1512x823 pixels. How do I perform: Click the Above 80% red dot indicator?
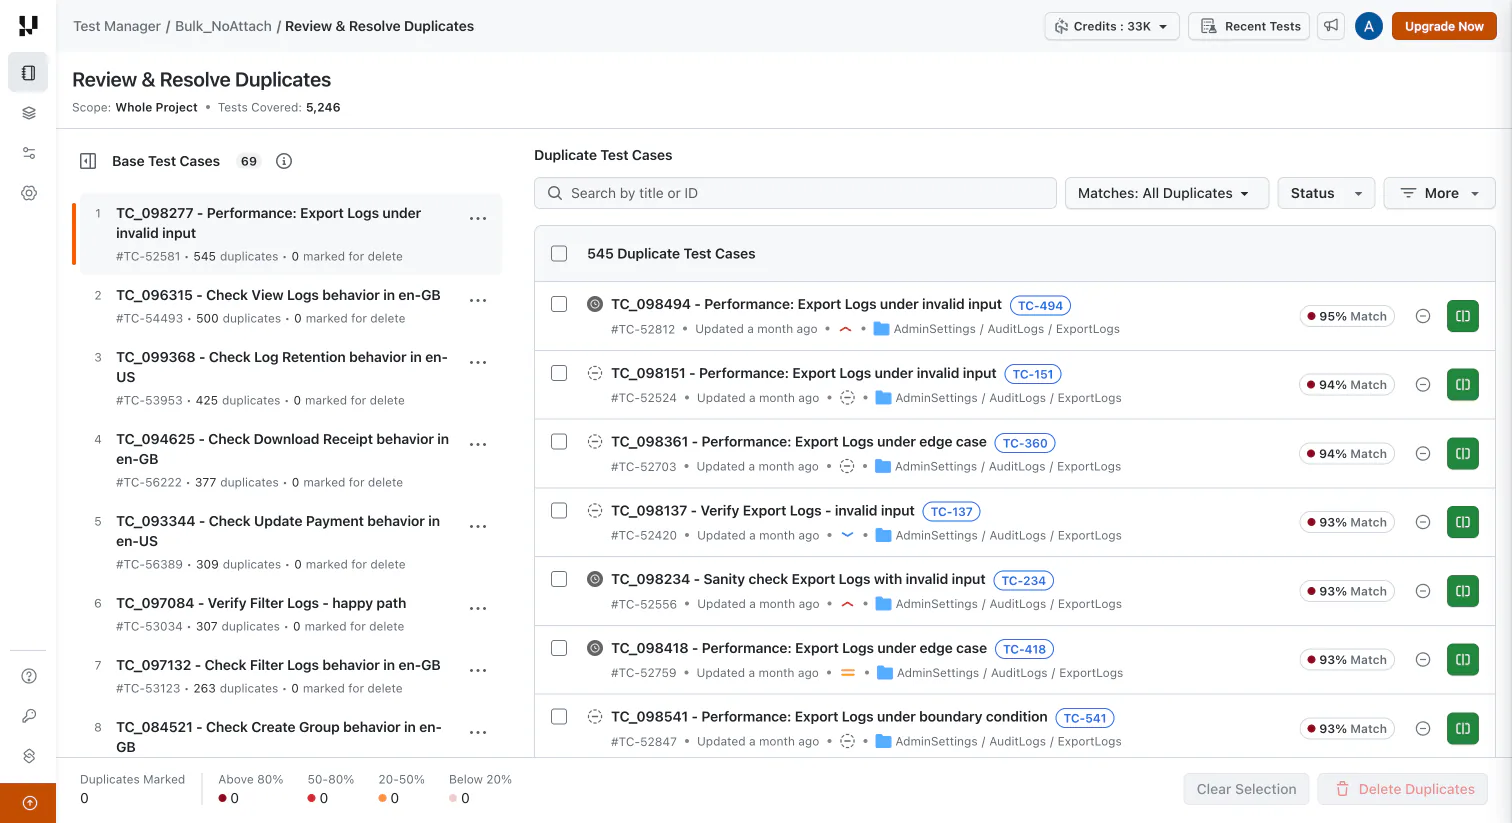pyautogui.click(x=223, y=798)
